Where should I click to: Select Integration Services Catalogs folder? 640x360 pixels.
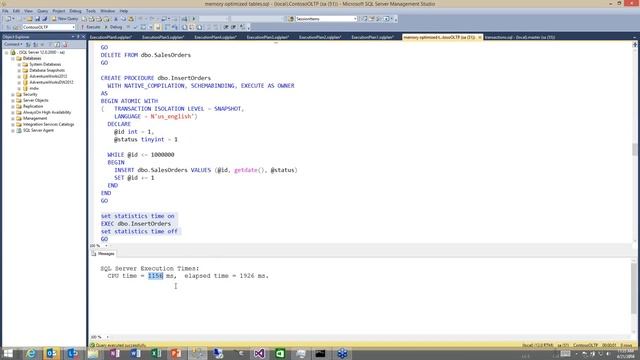point(49,124)
